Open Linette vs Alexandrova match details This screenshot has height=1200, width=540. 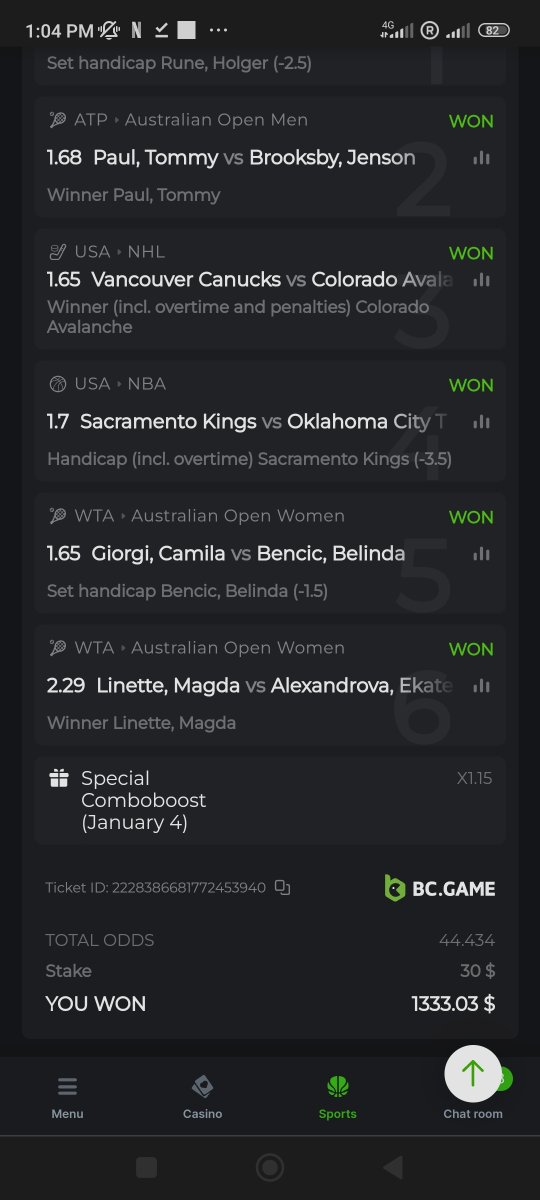[250, 686]
